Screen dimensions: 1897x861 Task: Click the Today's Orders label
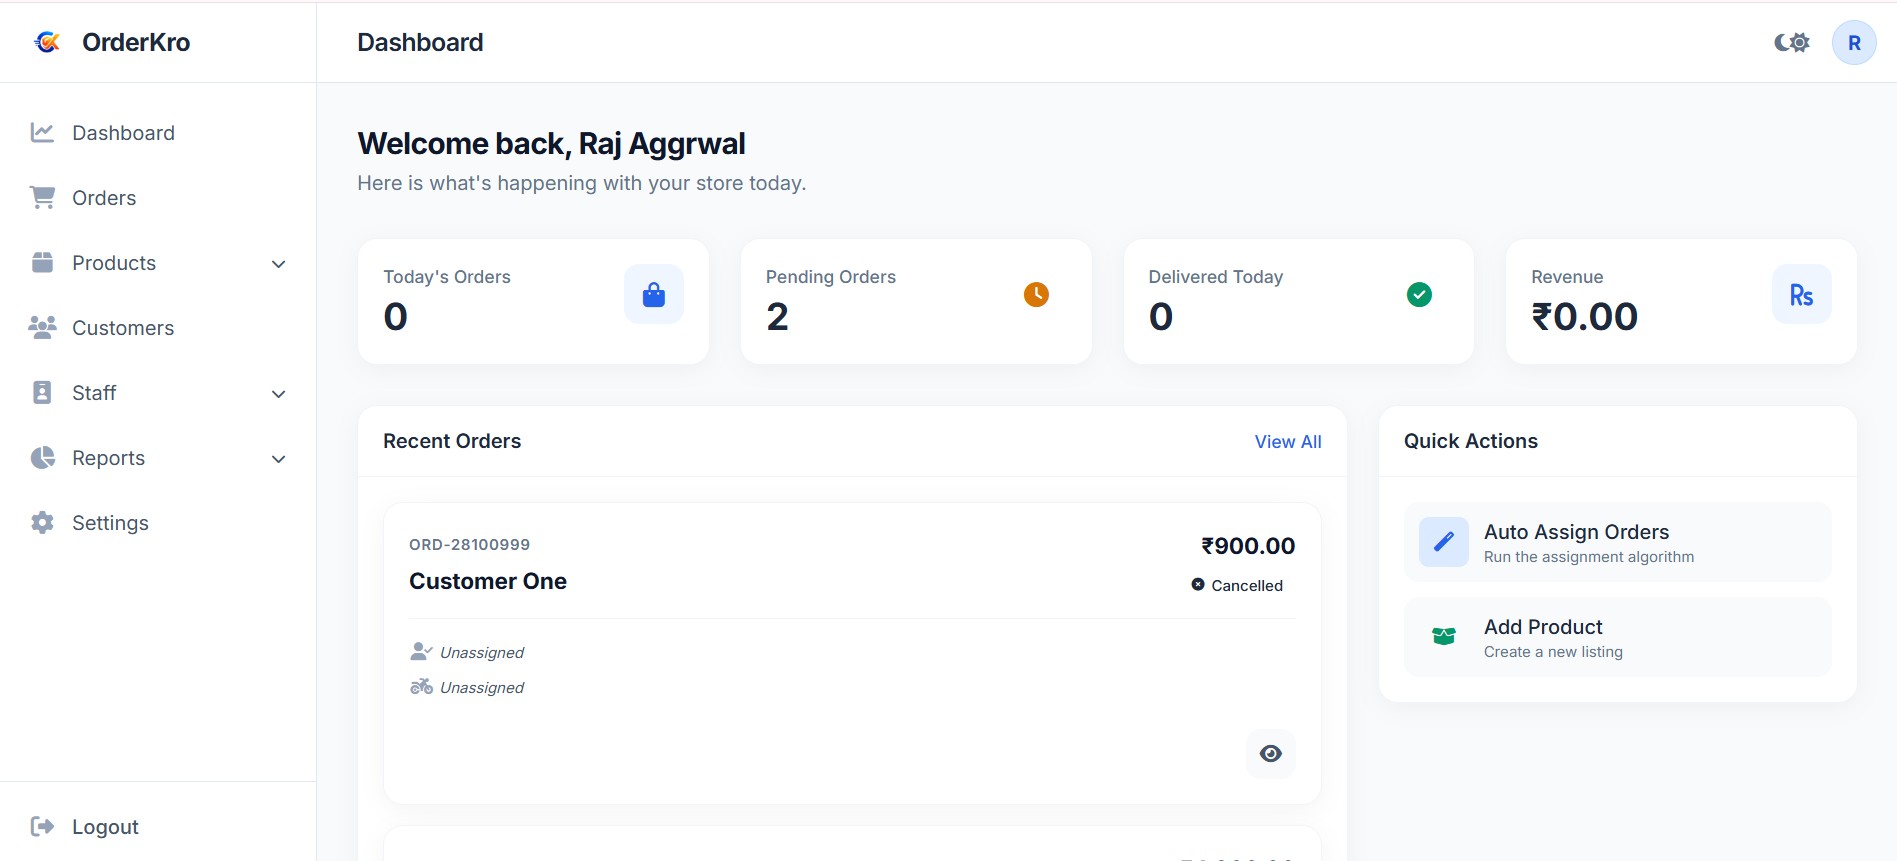tap(447, 277)
